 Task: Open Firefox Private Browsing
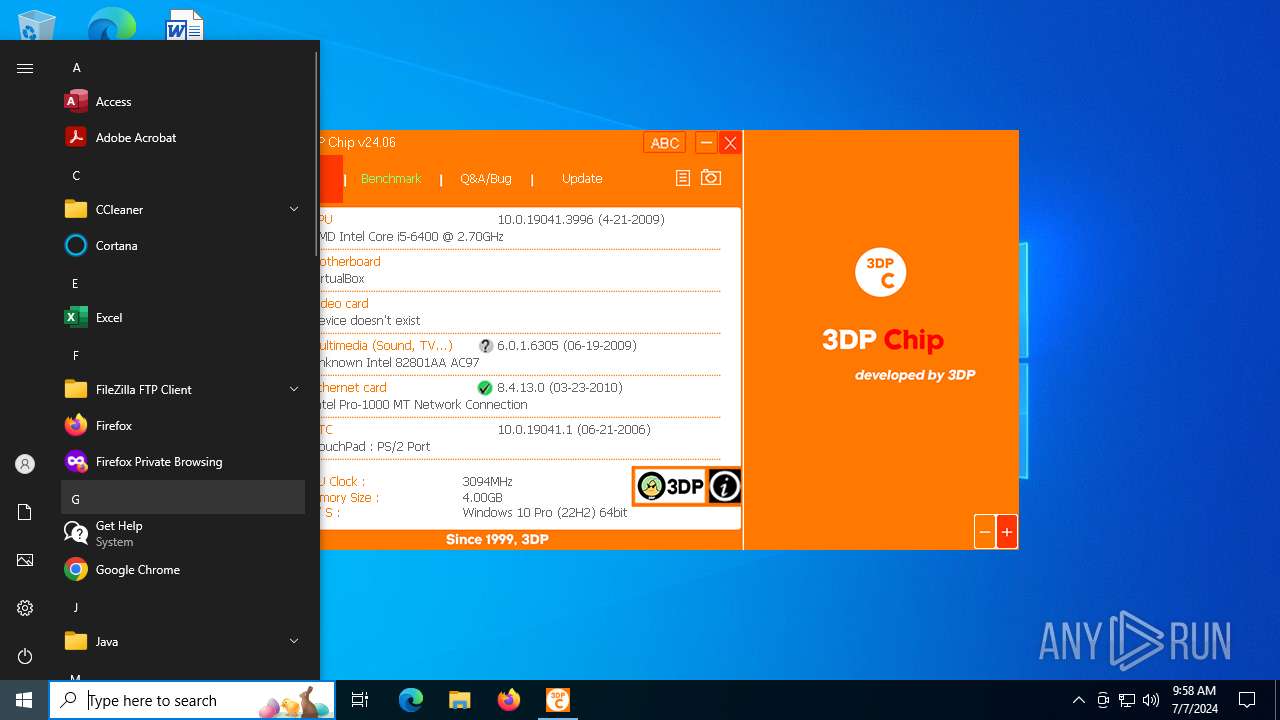pos(183,462)
